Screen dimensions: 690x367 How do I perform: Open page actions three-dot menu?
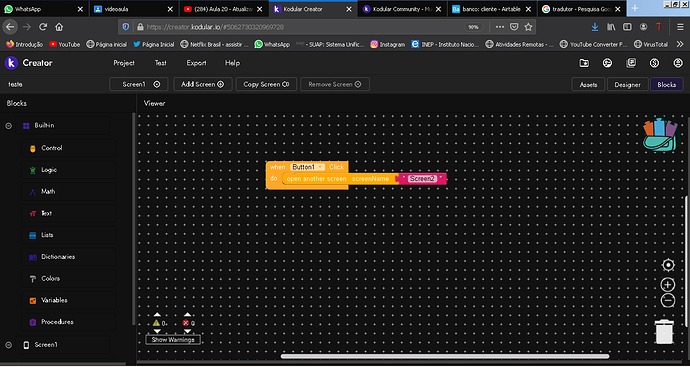pos(499,27)
